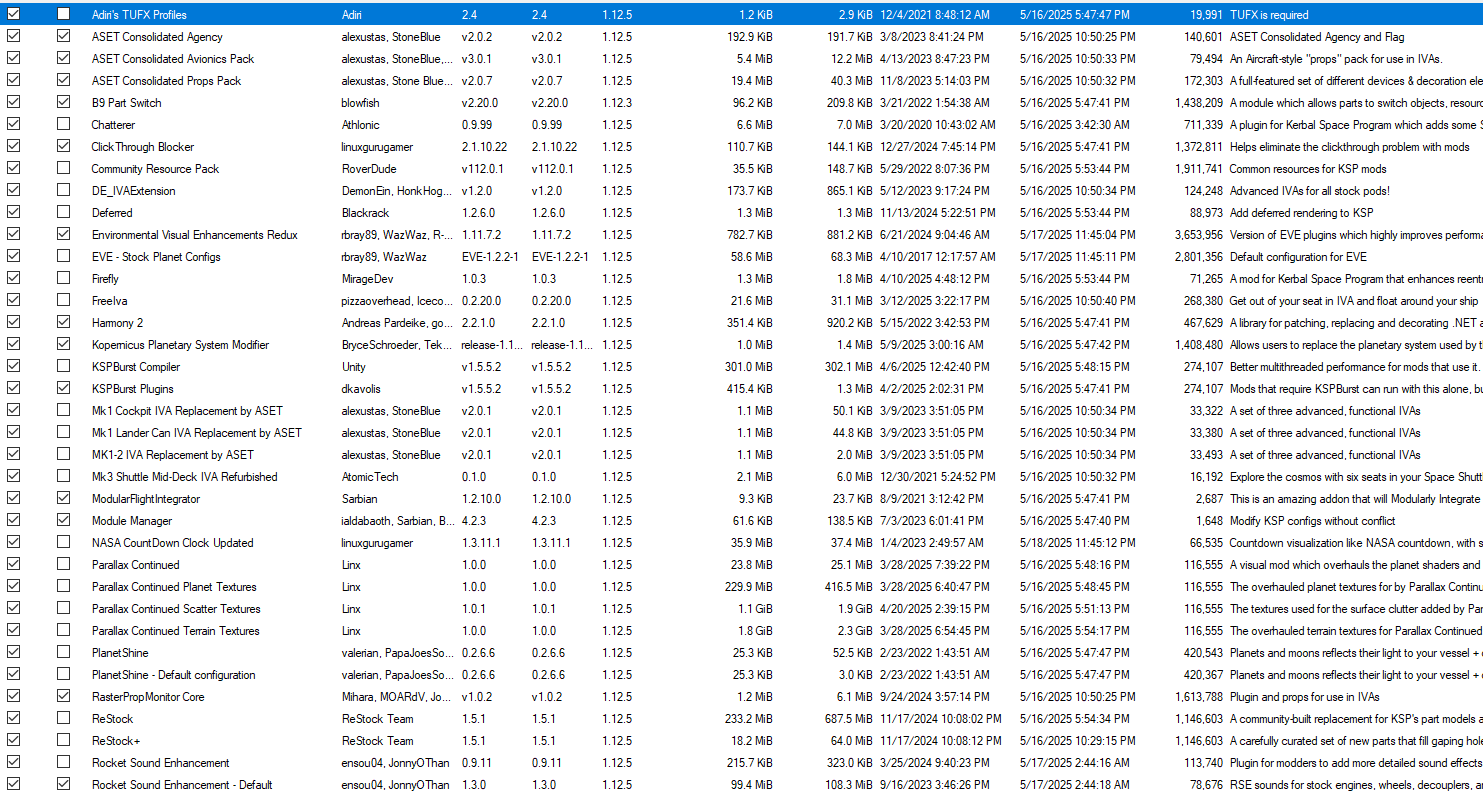Viewport: 1483px width, 792px height.
Task: Select Mk1 Cockpit IVA Replacement by ASET
Action: coord(187,411)
